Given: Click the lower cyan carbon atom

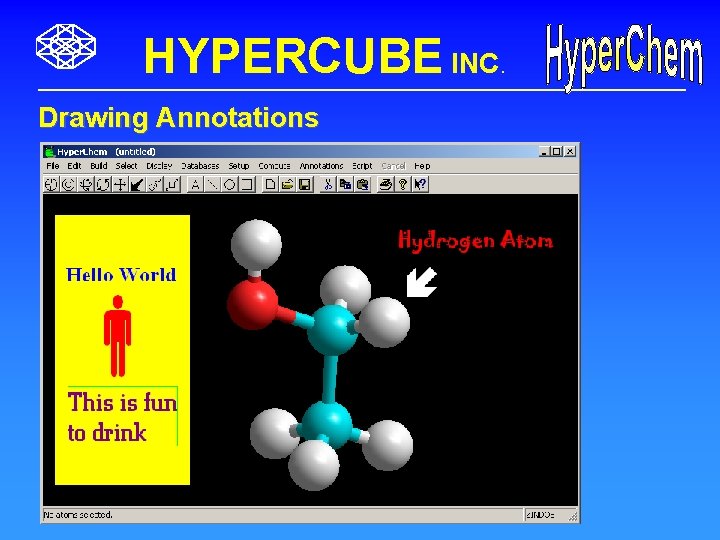Looking at the screenshot, I should pos(326,425).
